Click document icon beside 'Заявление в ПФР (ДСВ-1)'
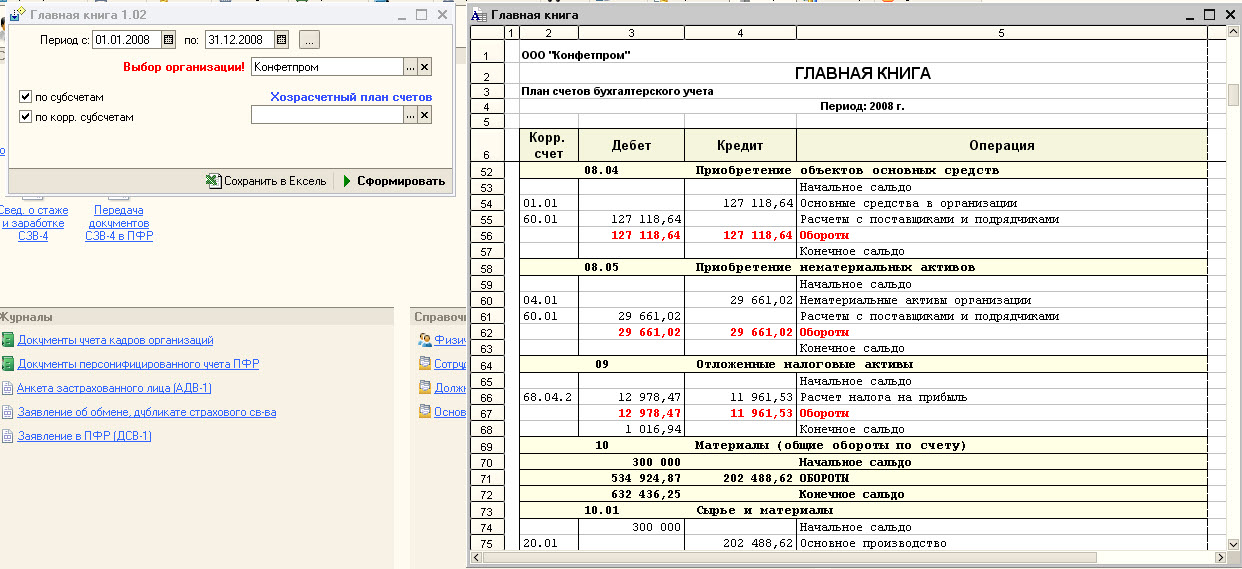The height and width of the screenshot is (569, 1242). point(8,436)
